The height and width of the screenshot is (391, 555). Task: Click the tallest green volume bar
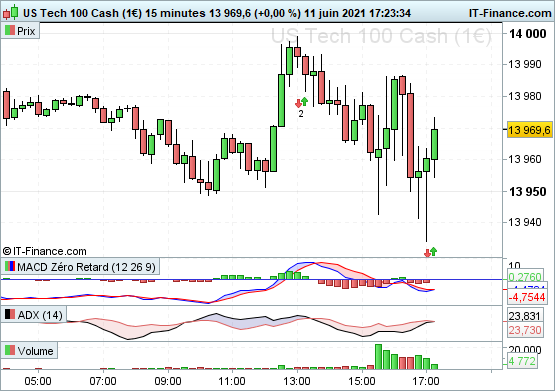point(378,357)
